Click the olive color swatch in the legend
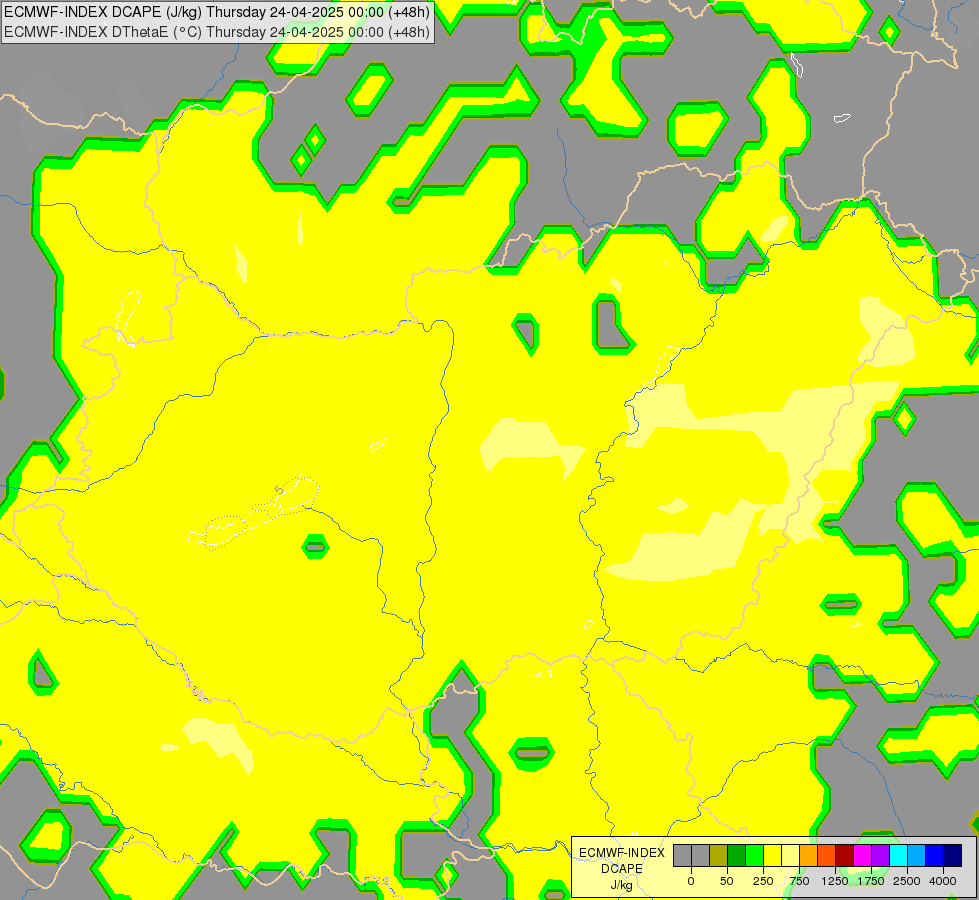The width and height of the screenshot is (979, 900). tap(719, 855)
